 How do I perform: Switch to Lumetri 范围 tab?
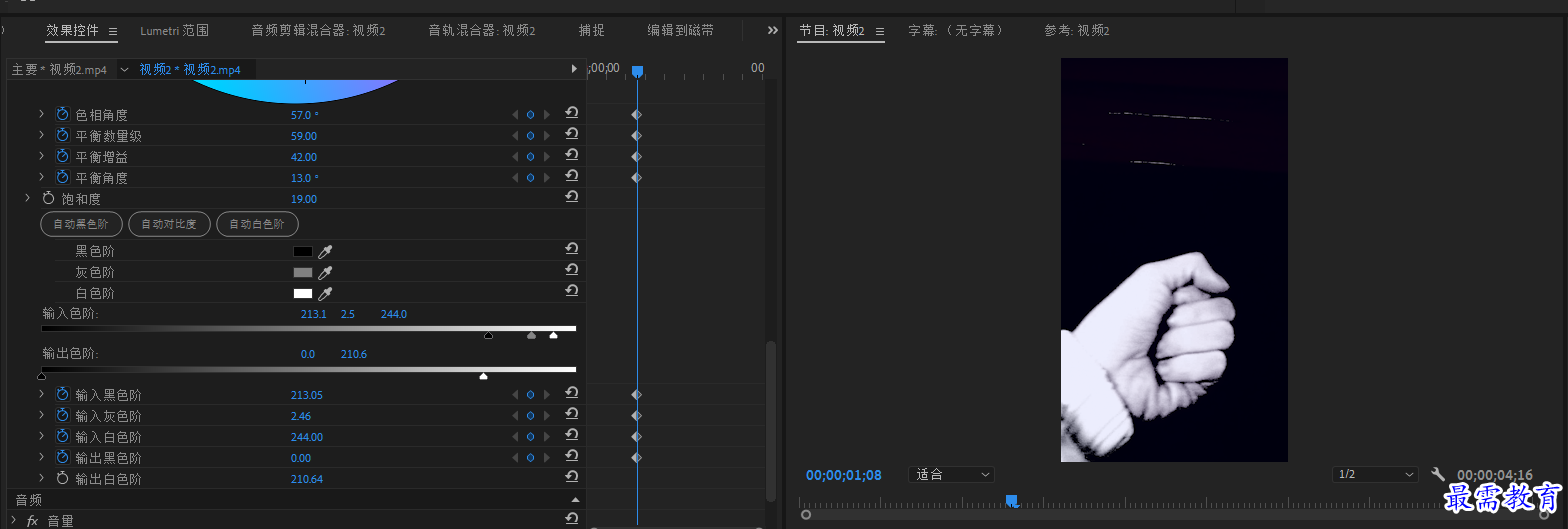tap(174, 31)
